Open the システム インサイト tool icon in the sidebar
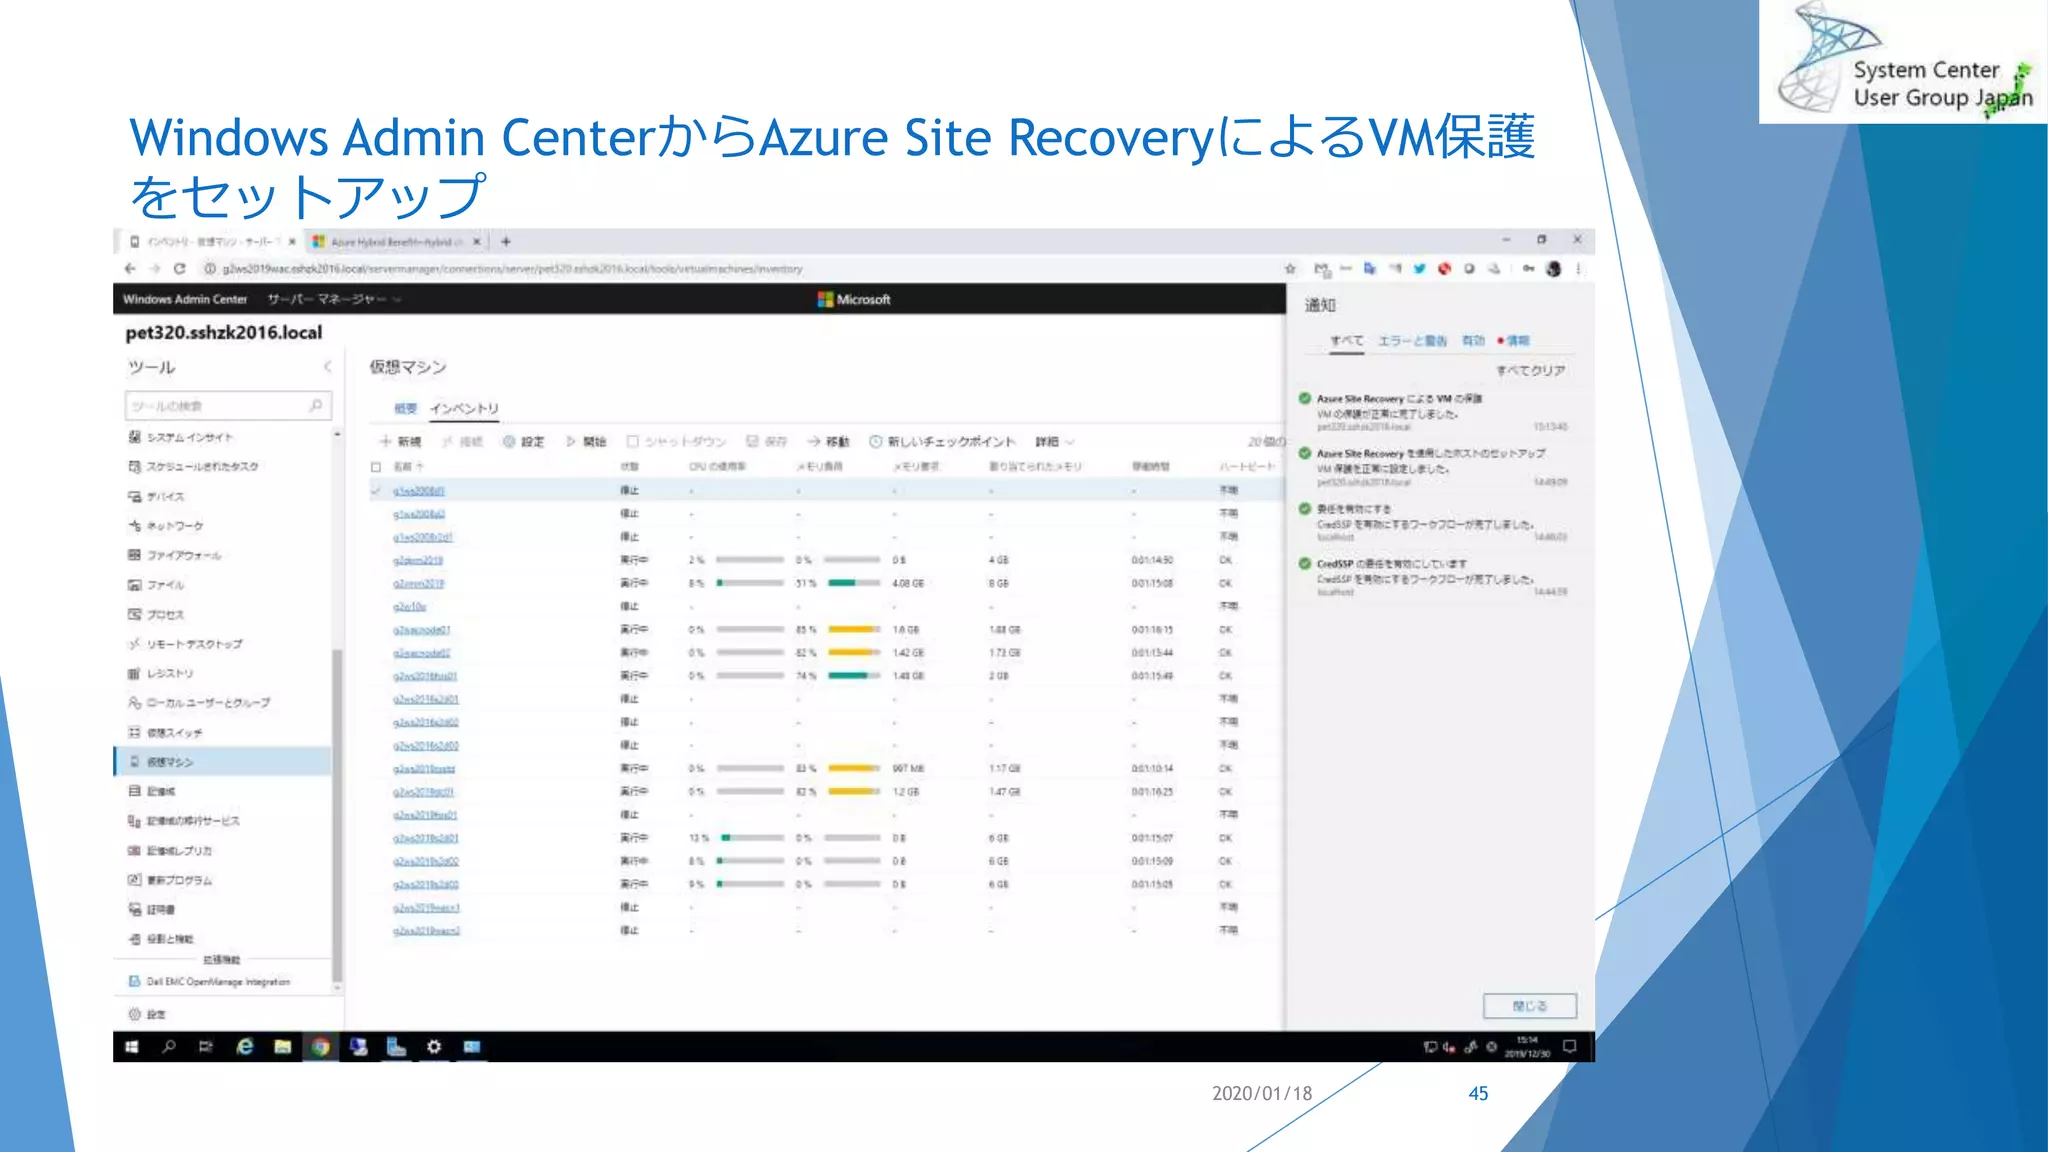Viewport: 2048px width, 1152px height. [x=134, y=437]
